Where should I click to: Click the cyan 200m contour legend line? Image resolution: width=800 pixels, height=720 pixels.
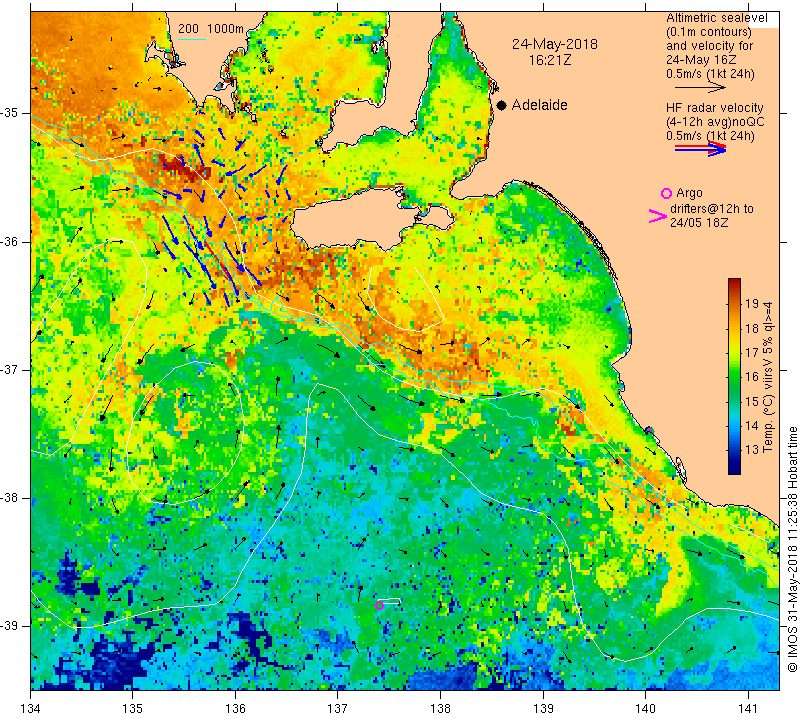(x=192, y=39)
